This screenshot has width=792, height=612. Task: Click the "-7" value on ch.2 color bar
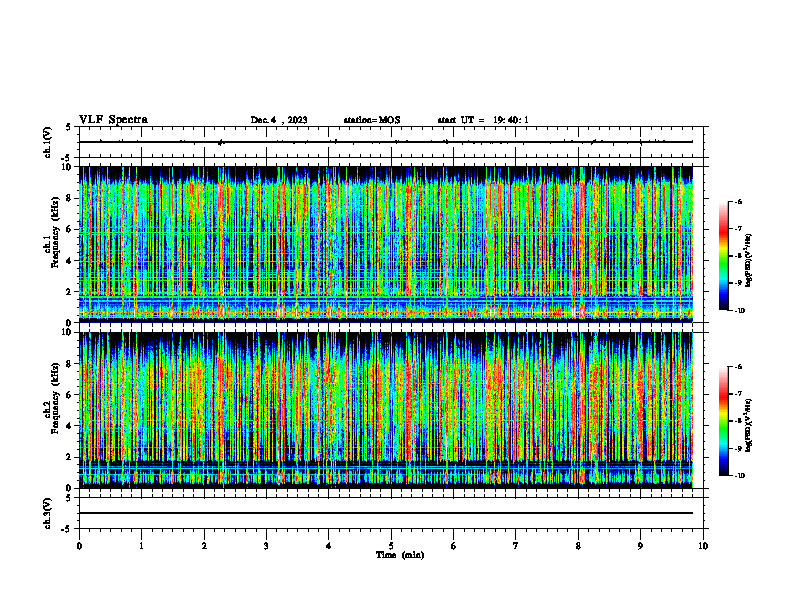738,394
